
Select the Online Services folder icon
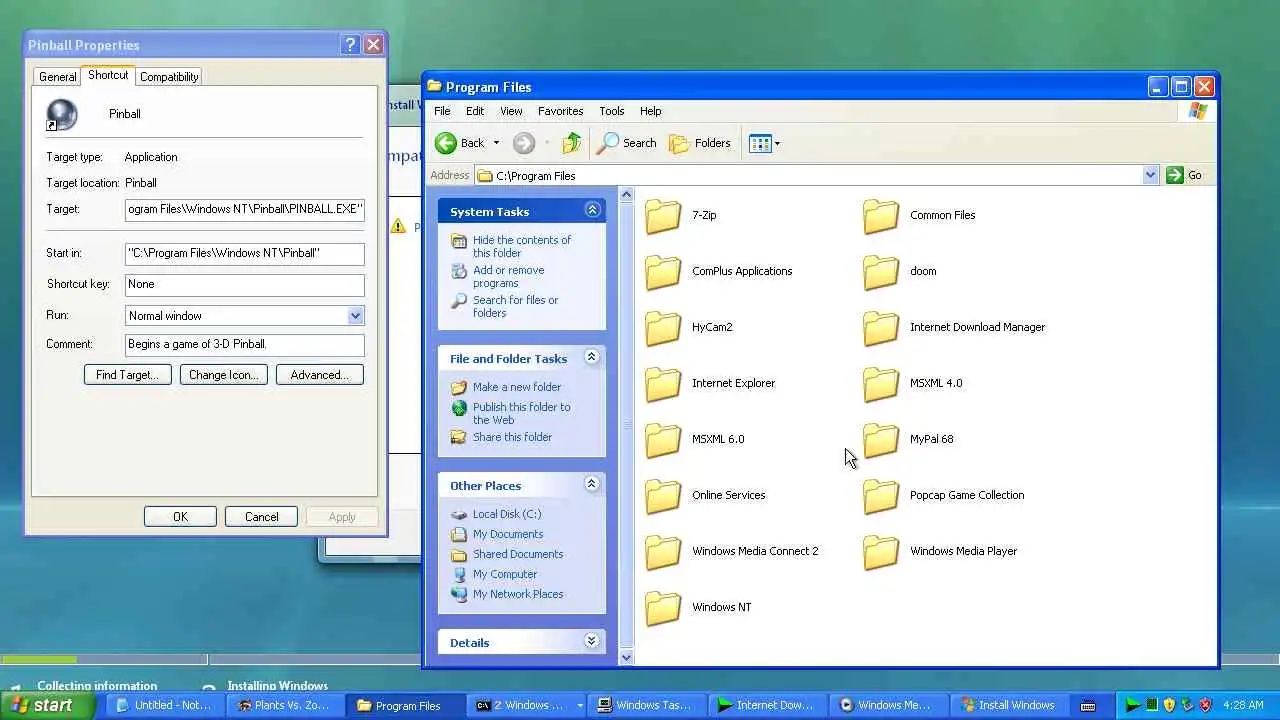coord(663,495)
